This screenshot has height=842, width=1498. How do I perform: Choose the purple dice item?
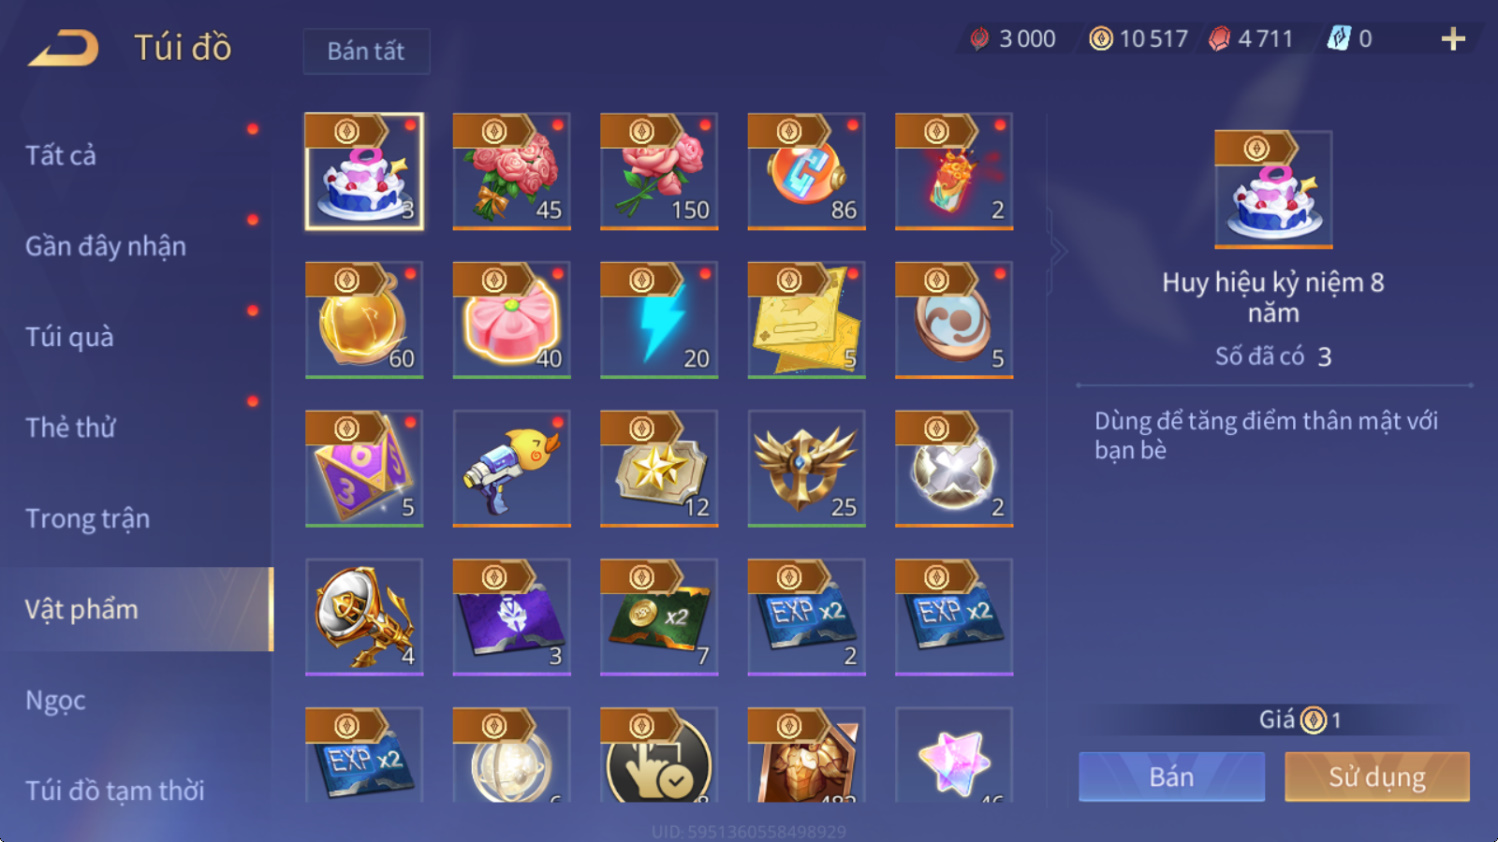(x=364, y=468)
